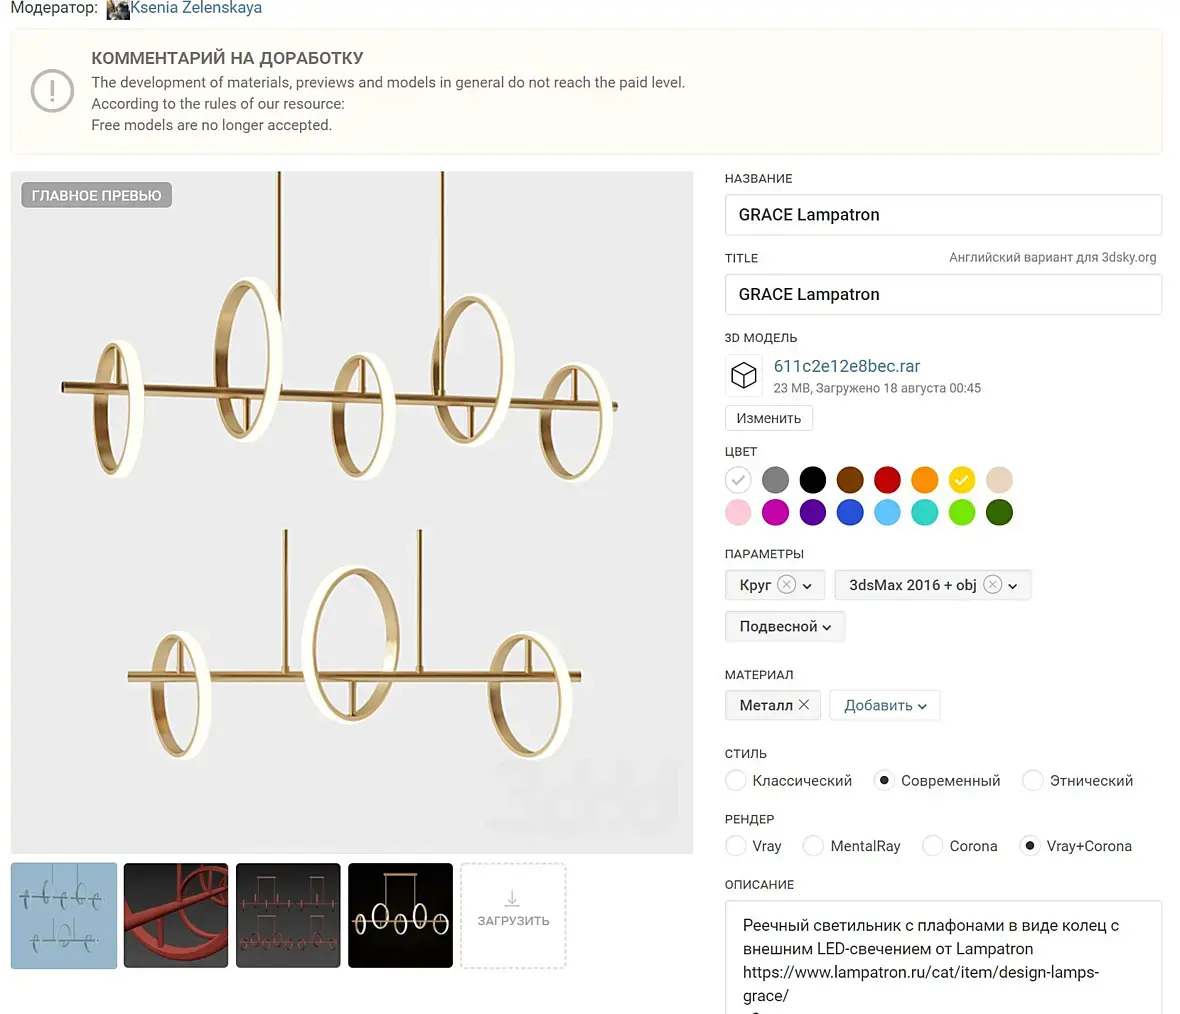Click the exclamation warning icon
The image size is (1180, 1014).
[52, 91]
